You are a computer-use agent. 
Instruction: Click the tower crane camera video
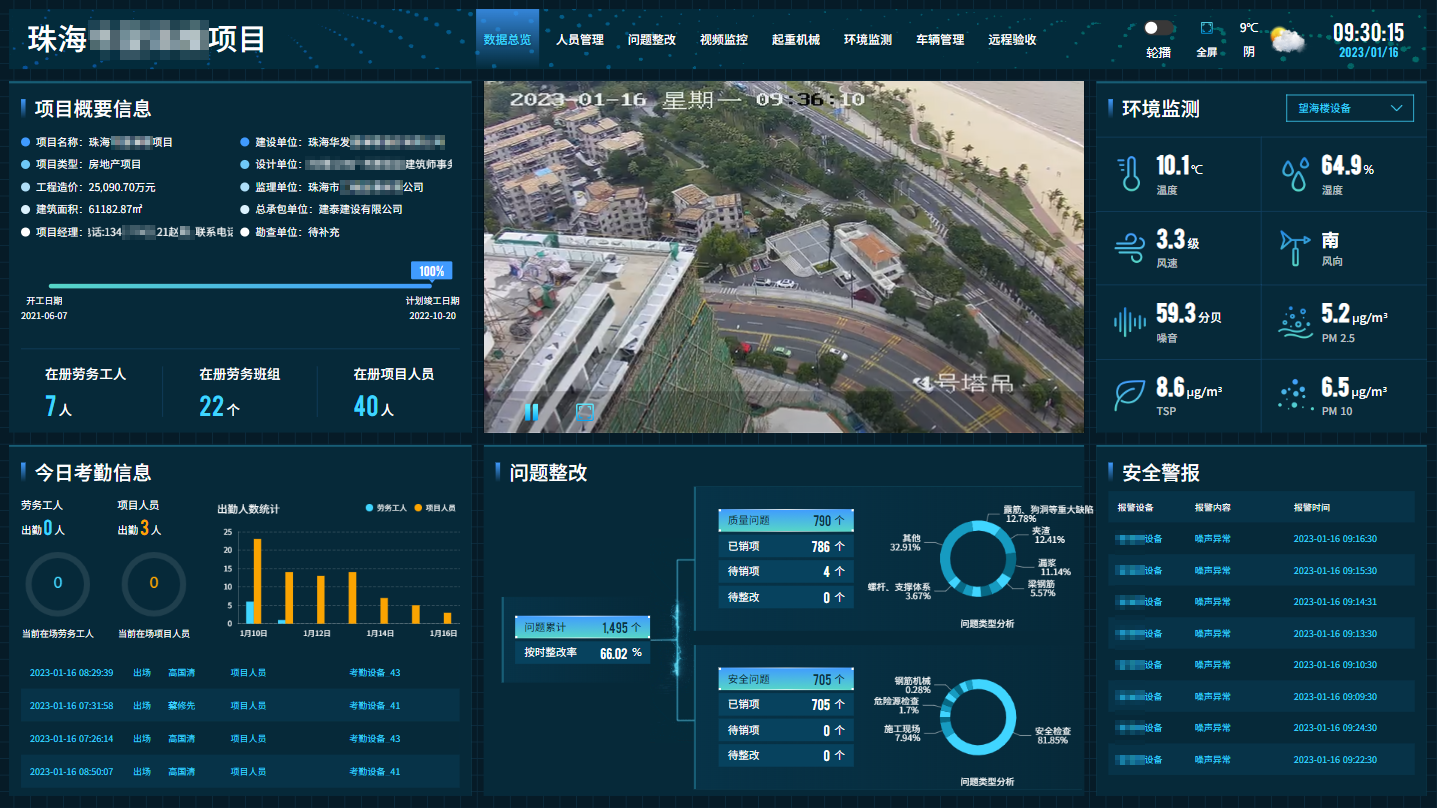[784, 257]
